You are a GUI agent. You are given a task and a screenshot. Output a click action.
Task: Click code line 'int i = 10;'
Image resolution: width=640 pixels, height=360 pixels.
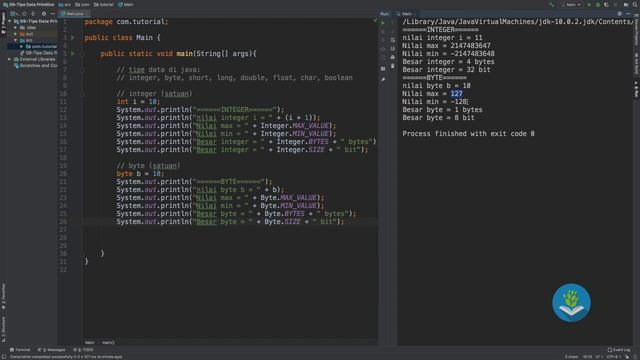(138, 102)
